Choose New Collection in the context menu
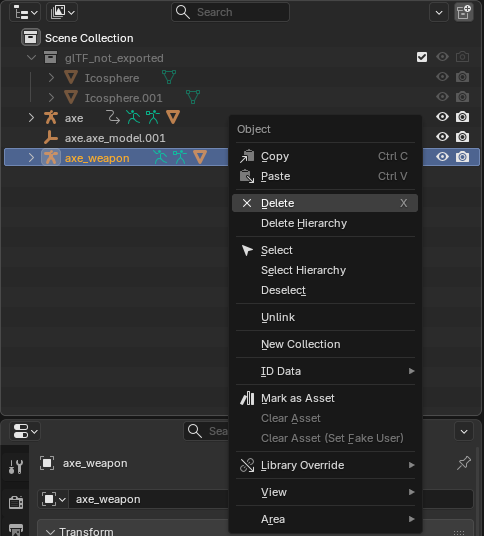 (325, 344)
